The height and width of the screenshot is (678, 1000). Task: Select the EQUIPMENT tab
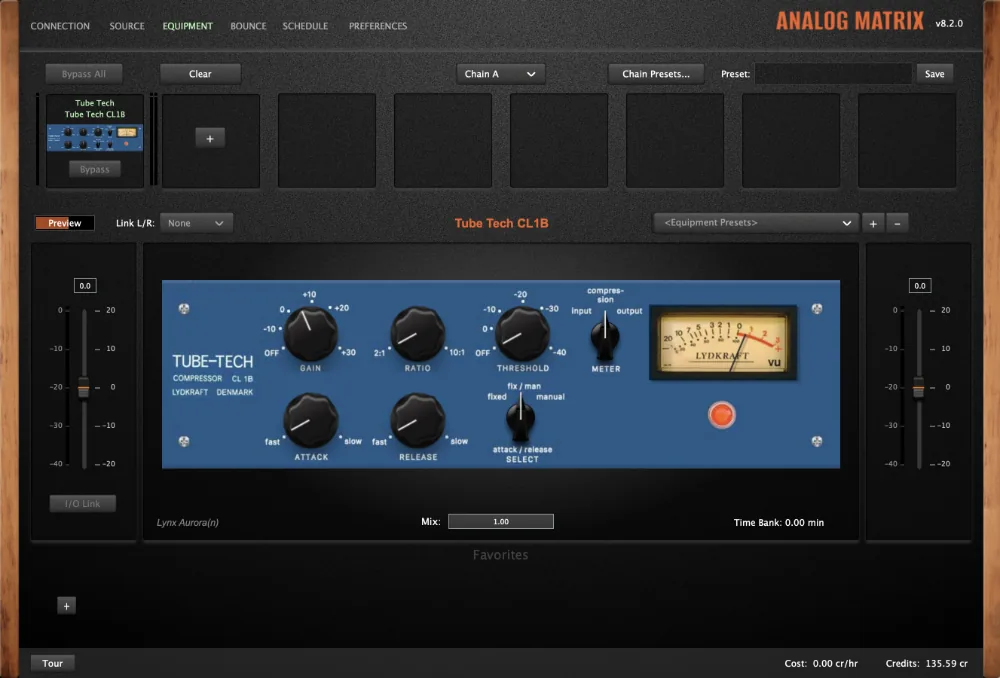(188, 26)
